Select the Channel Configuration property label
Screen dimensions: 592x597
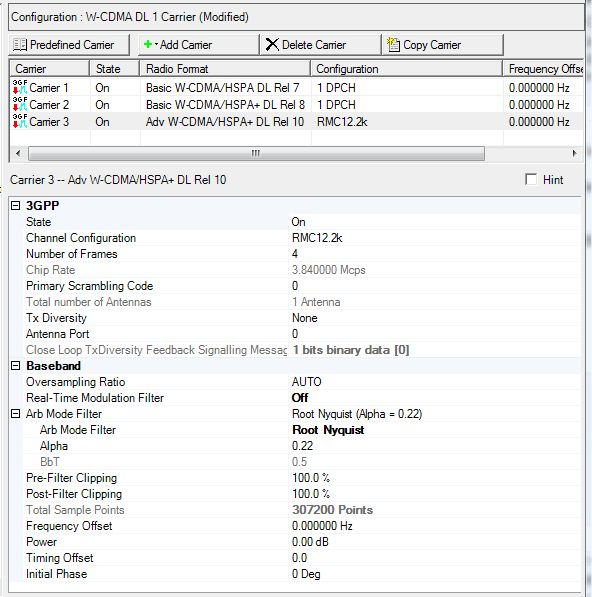click(81, 238)
